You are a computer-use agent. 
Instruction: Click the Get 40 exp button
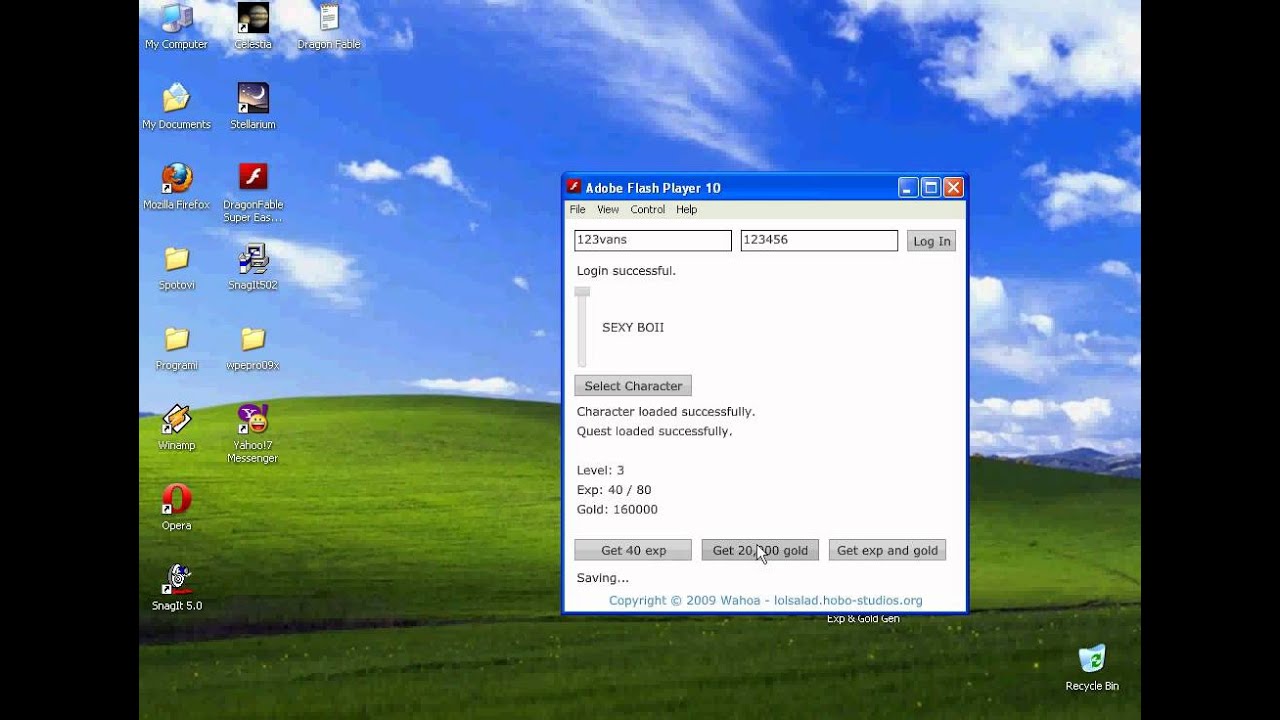point(633,550)
